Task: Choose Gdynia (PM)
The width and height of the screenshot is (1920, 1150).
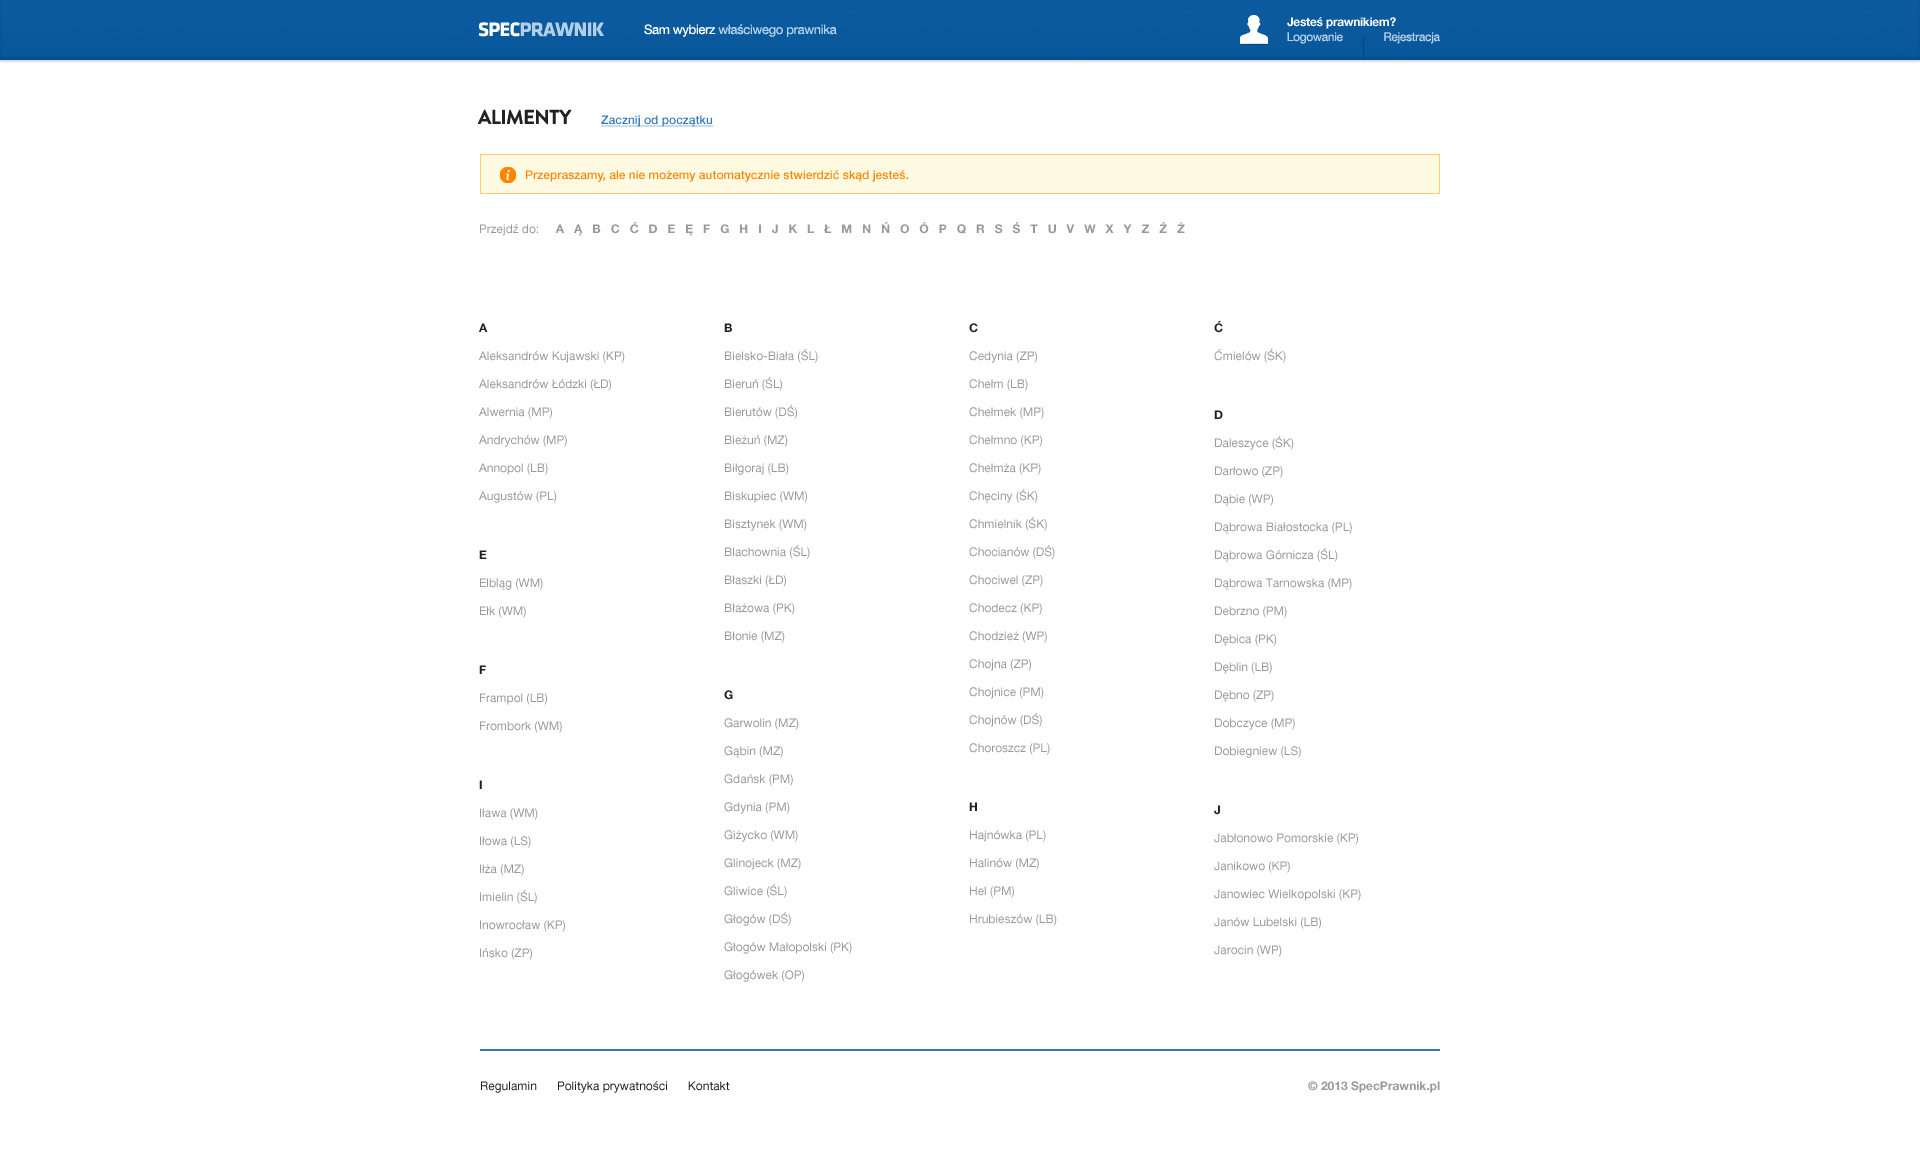Action: (757, 807)
